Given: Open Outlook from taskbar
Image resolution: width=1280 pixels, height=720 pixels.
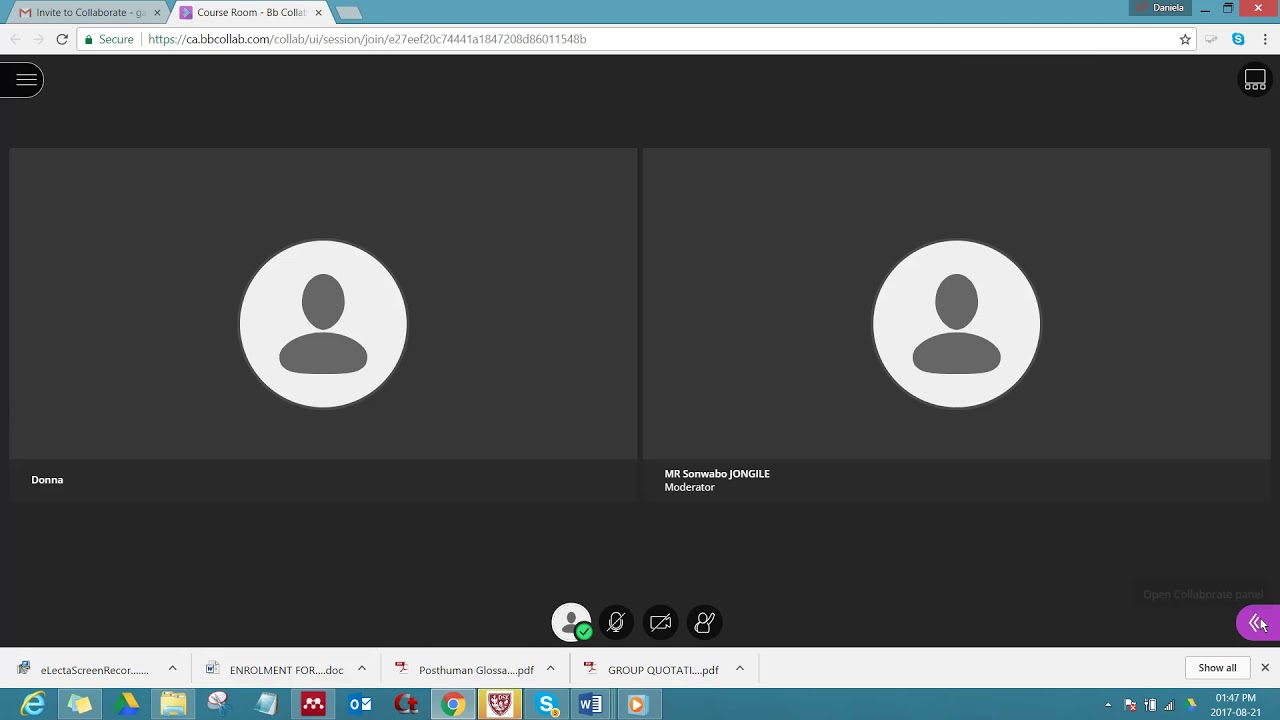Looking at the screenshot, I should coord(360,704).
